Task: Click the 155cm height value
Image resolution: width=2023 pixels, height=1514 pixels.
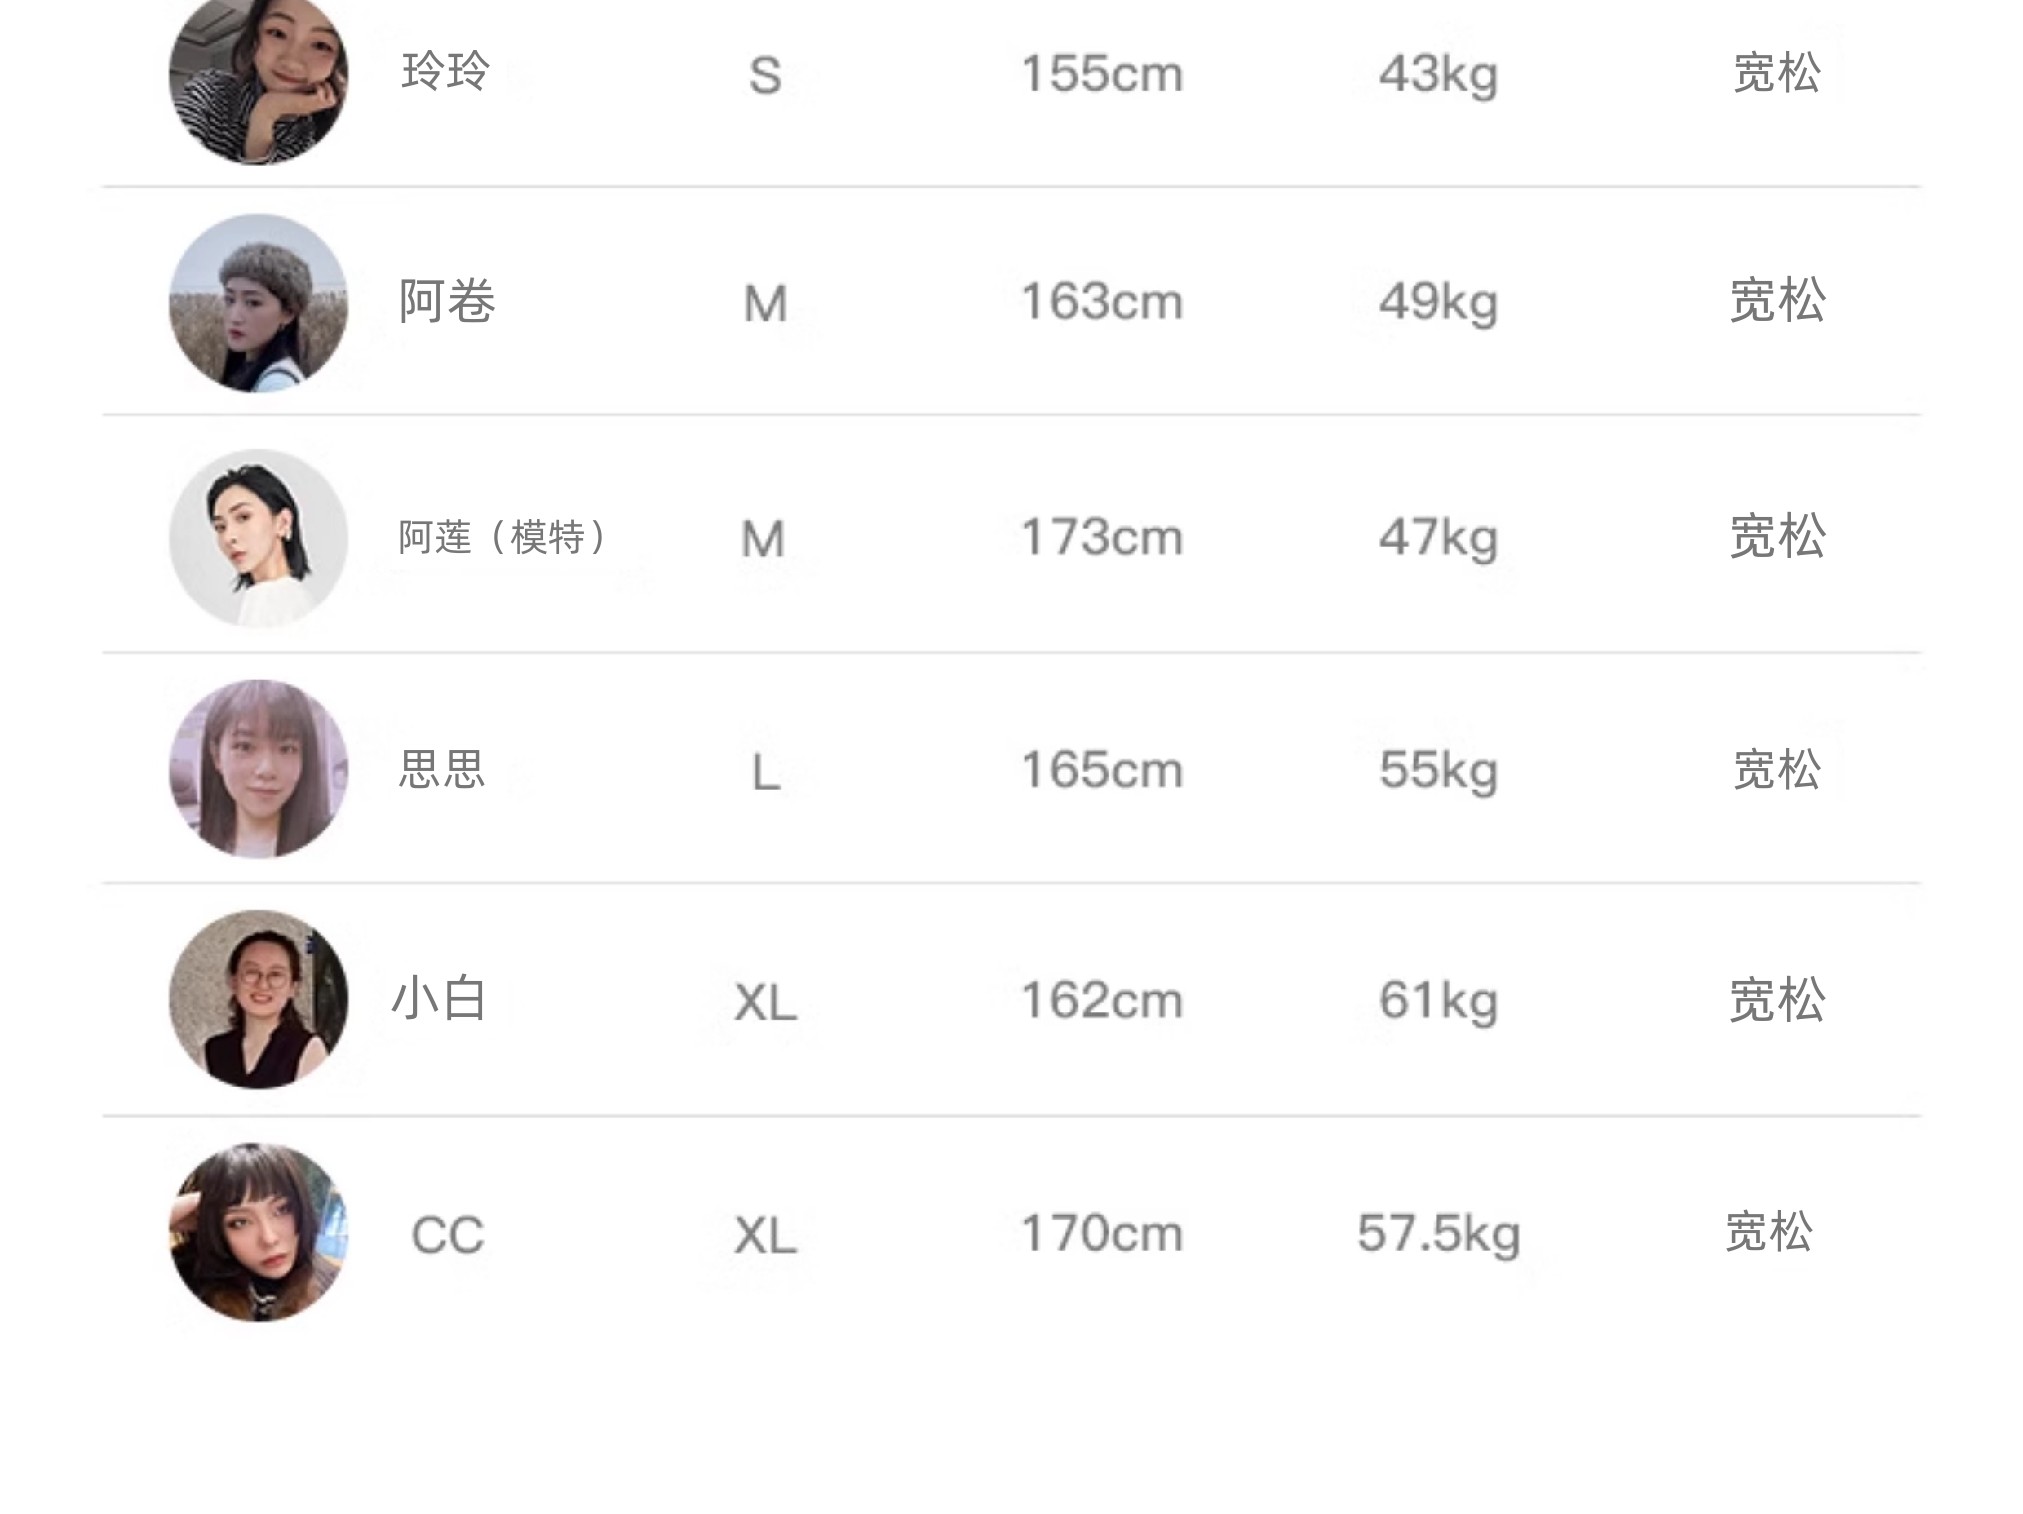Action: 1101,74
